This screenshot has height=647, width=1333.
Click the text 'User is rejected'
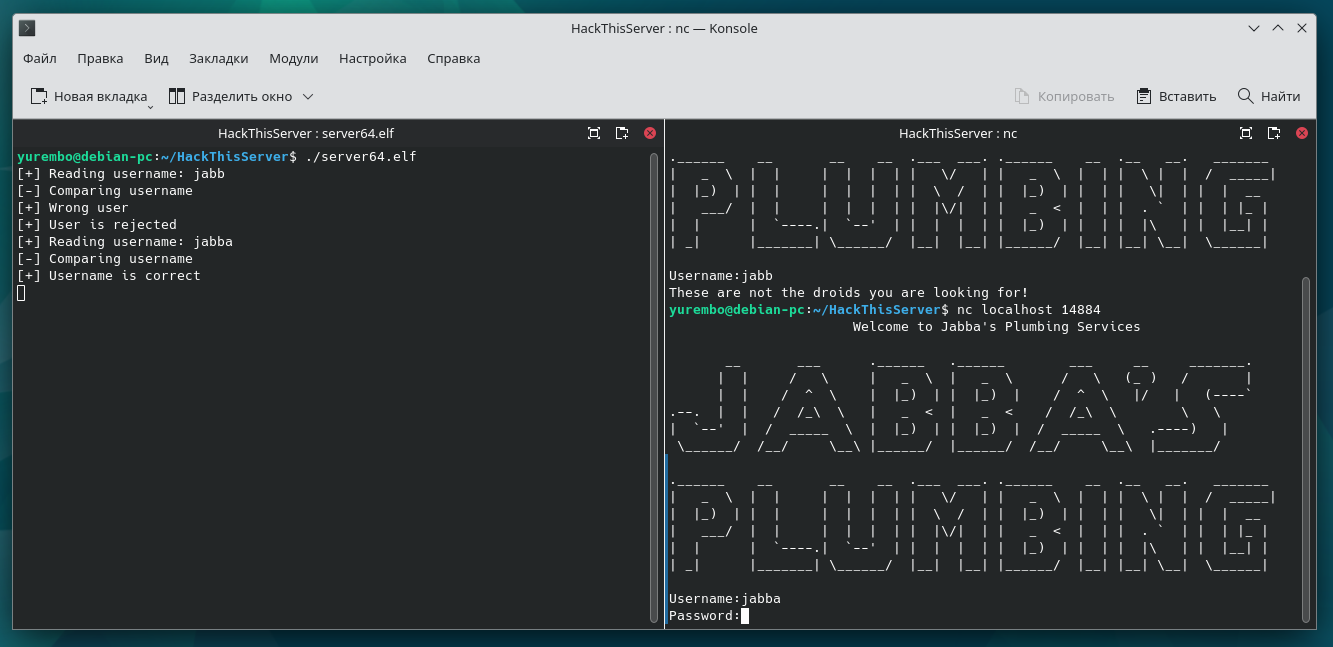[x=112, y=225]
